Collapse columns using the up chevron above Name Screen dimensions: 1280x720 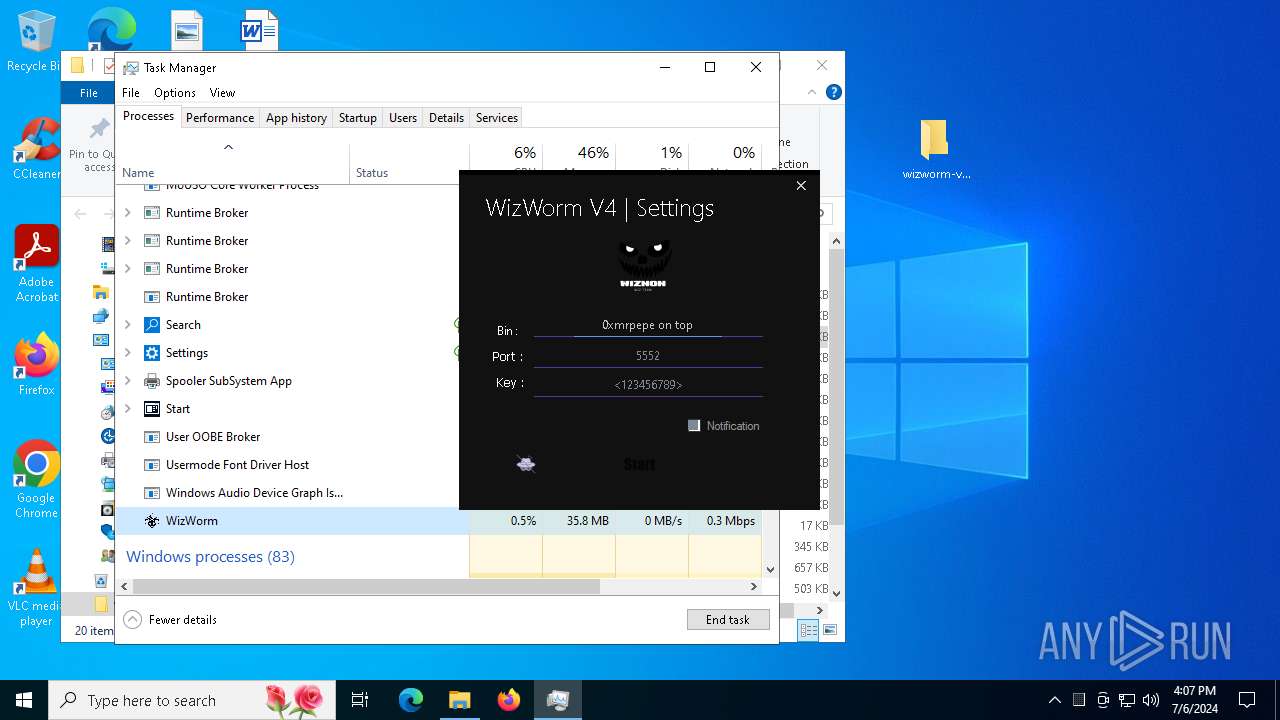tap(228, 147)
